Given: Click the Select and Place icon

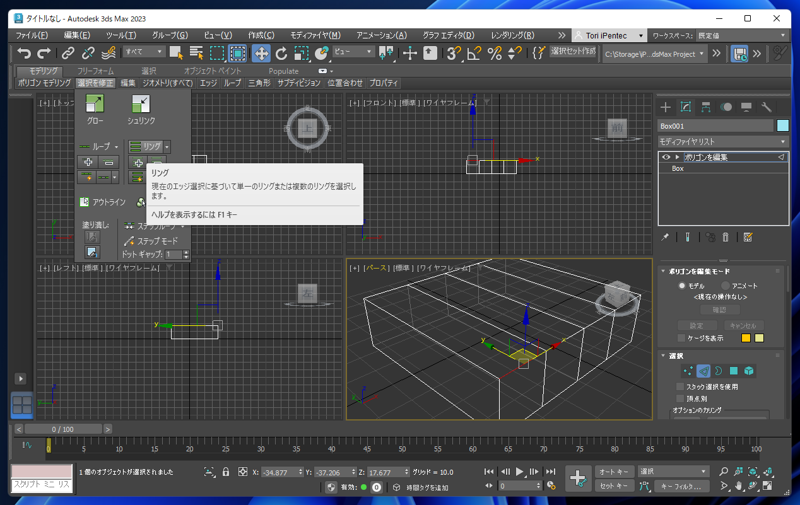Looking at the screenshot, I should click(321, 53).
